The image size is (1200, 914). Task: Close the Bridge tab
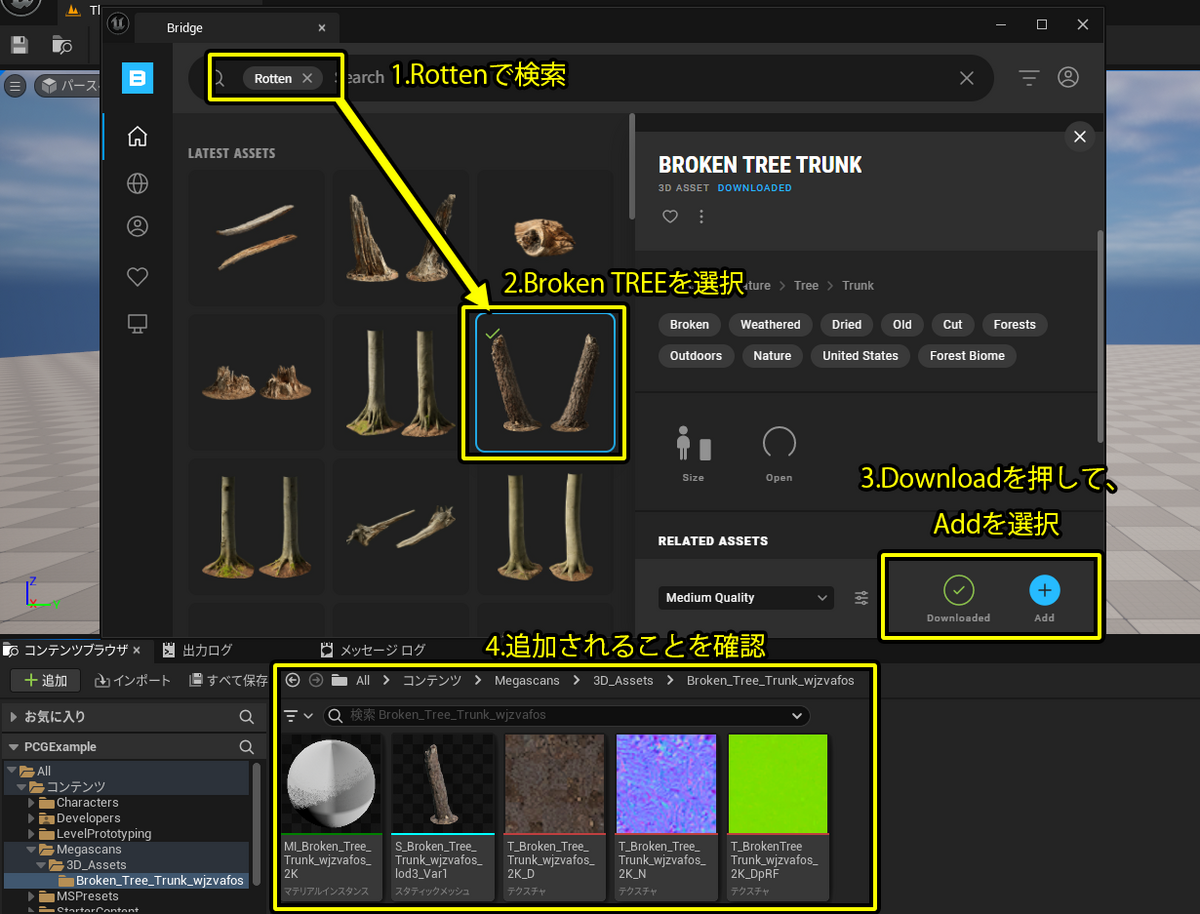pyautogui.click(x=321, y=28)
